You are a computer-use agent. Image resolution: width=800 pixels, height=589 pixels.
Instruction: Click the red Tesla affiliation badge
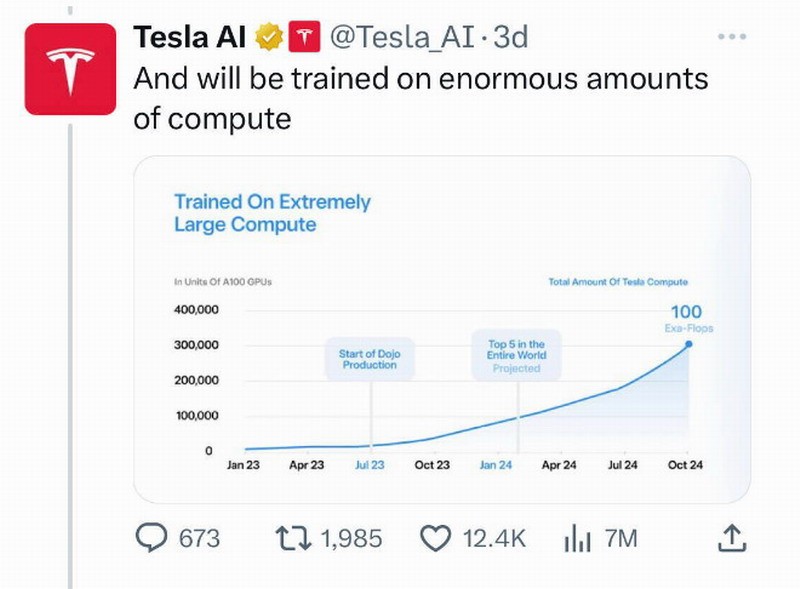tap(303, 37)
